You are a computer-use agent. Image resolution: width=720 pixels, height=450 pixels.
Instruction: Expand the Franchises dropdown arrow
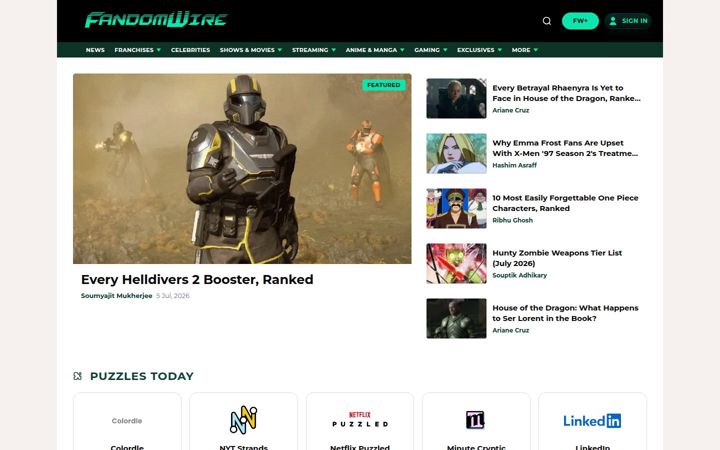coord(159,50)
